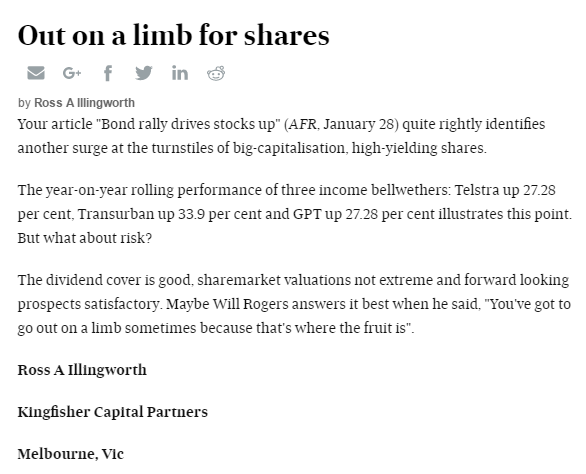586x474 pixels.
Task: Click Kingfisher Capital Partners text
Action: 112,412
